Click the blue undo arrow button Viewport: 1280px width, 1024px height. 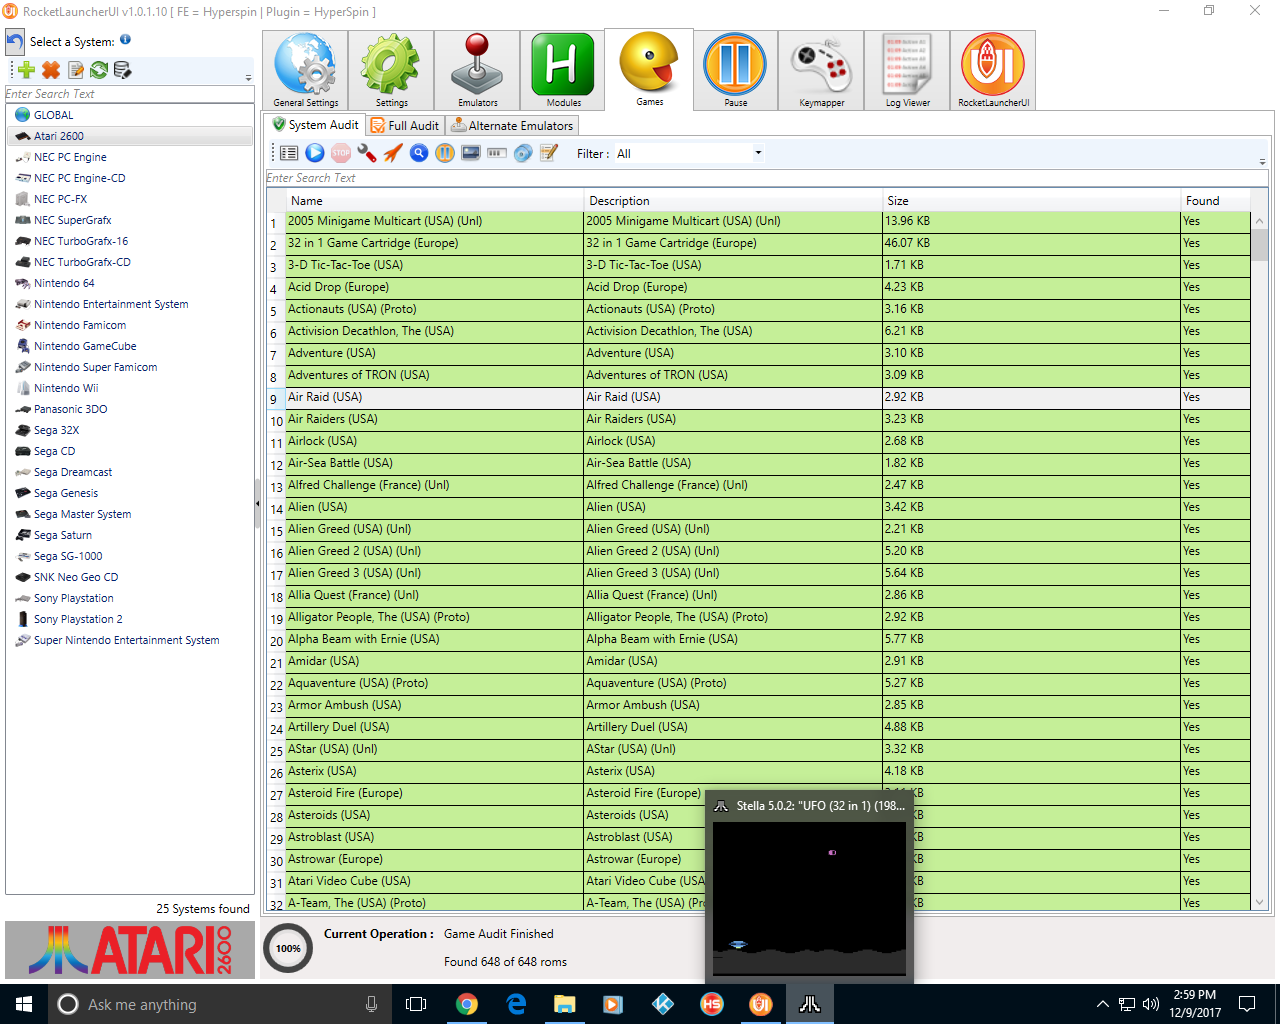15,42
